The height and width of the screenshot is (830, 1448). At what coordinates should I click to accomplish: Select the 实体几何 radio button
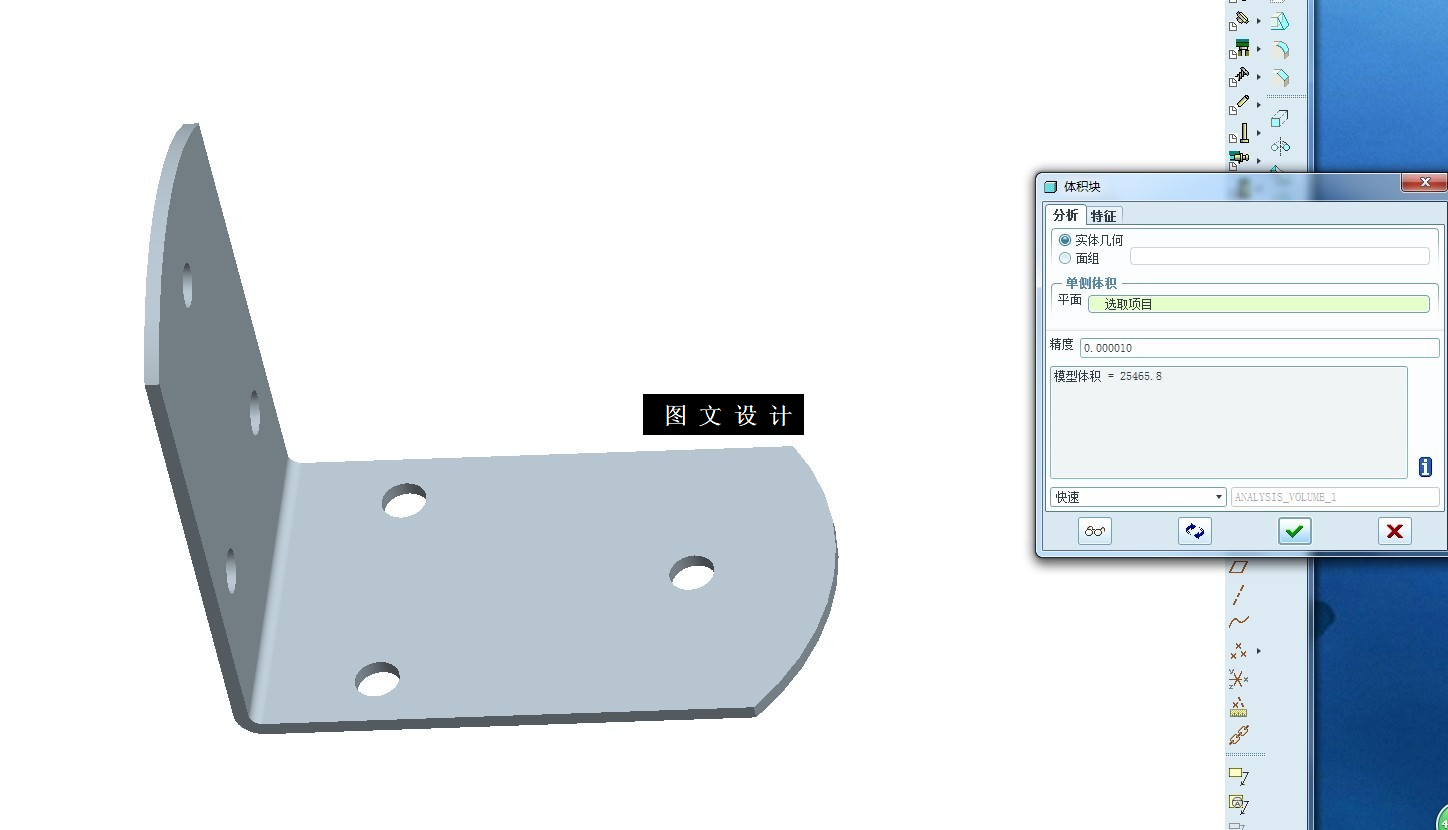(x=1065, y=240)
